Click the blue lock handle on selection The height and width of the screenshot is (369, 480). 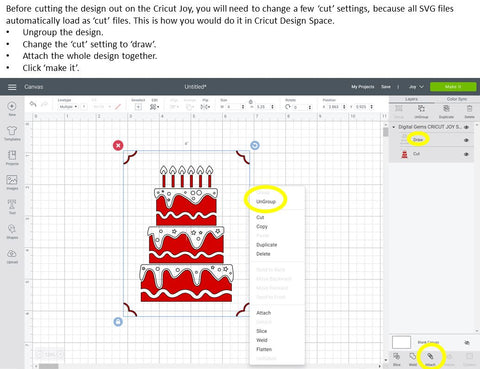tap(118, 322)
